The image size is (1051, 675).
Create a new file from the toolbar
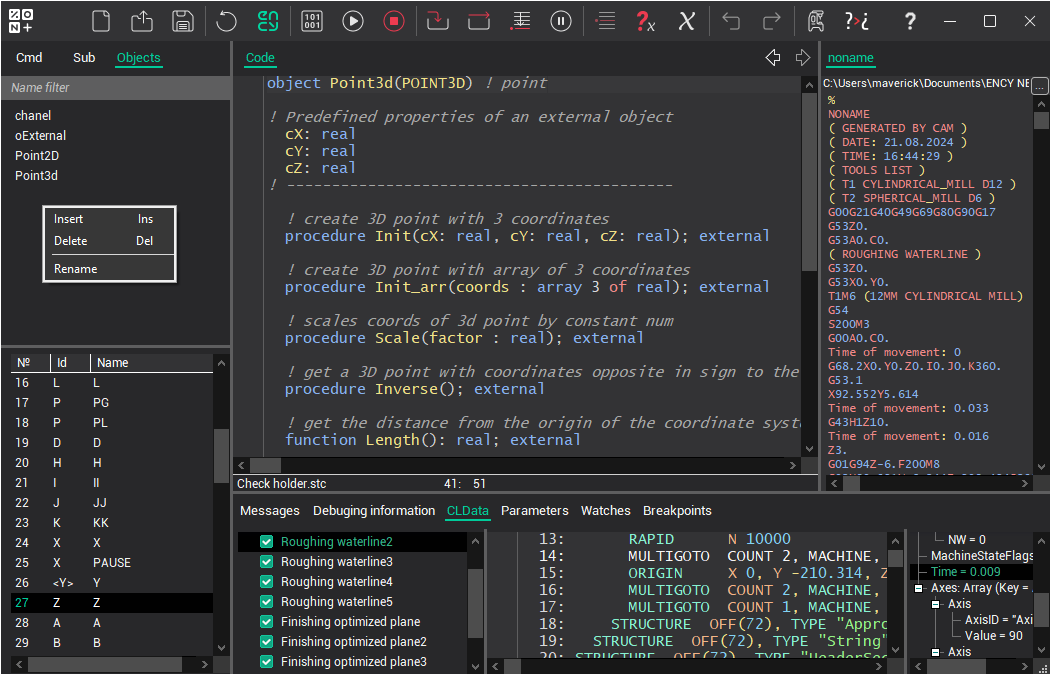pyautogui.click(x=100, y=21)
